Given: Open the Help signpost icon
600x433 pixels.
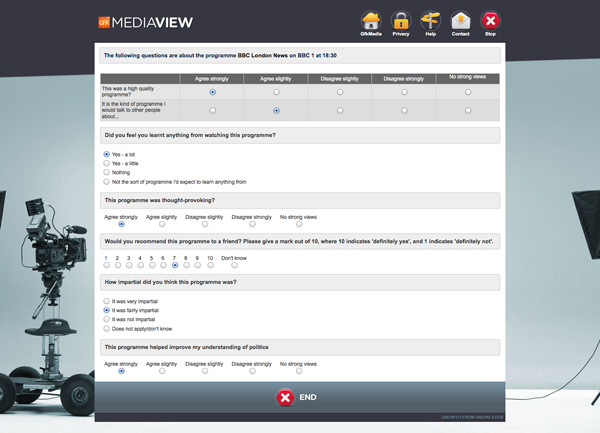Looking at the screenshot, I should coord(430,21).
